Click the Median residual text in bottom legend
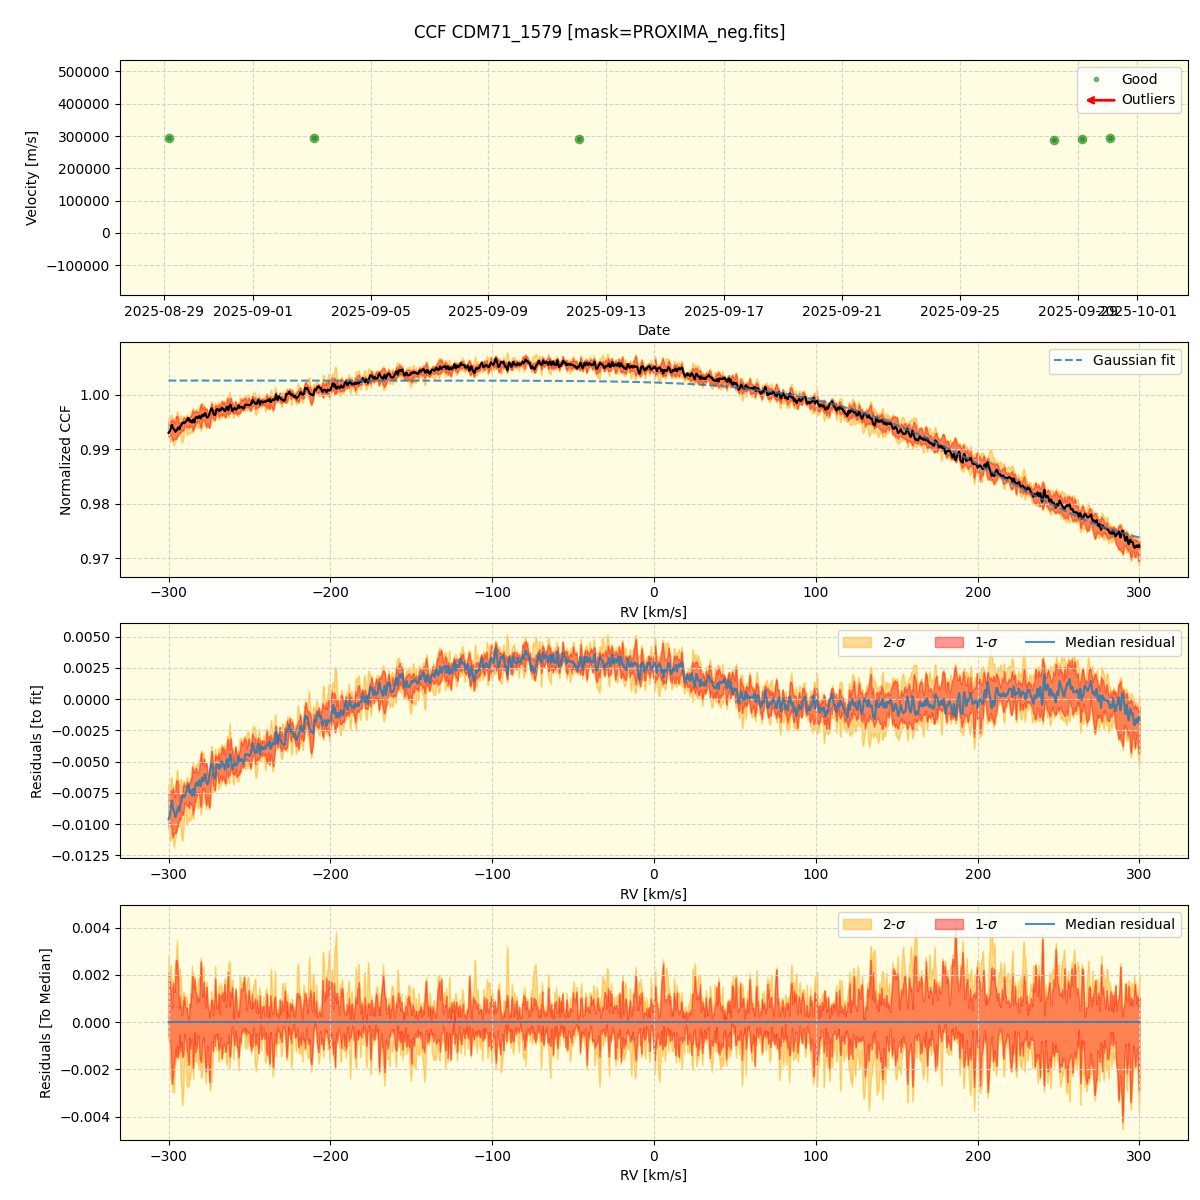 point(1119,925)
